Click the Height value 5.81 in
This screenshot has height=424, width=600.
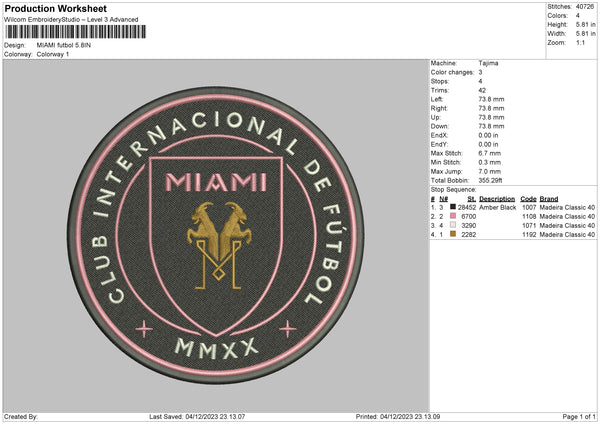click(585, 24)
